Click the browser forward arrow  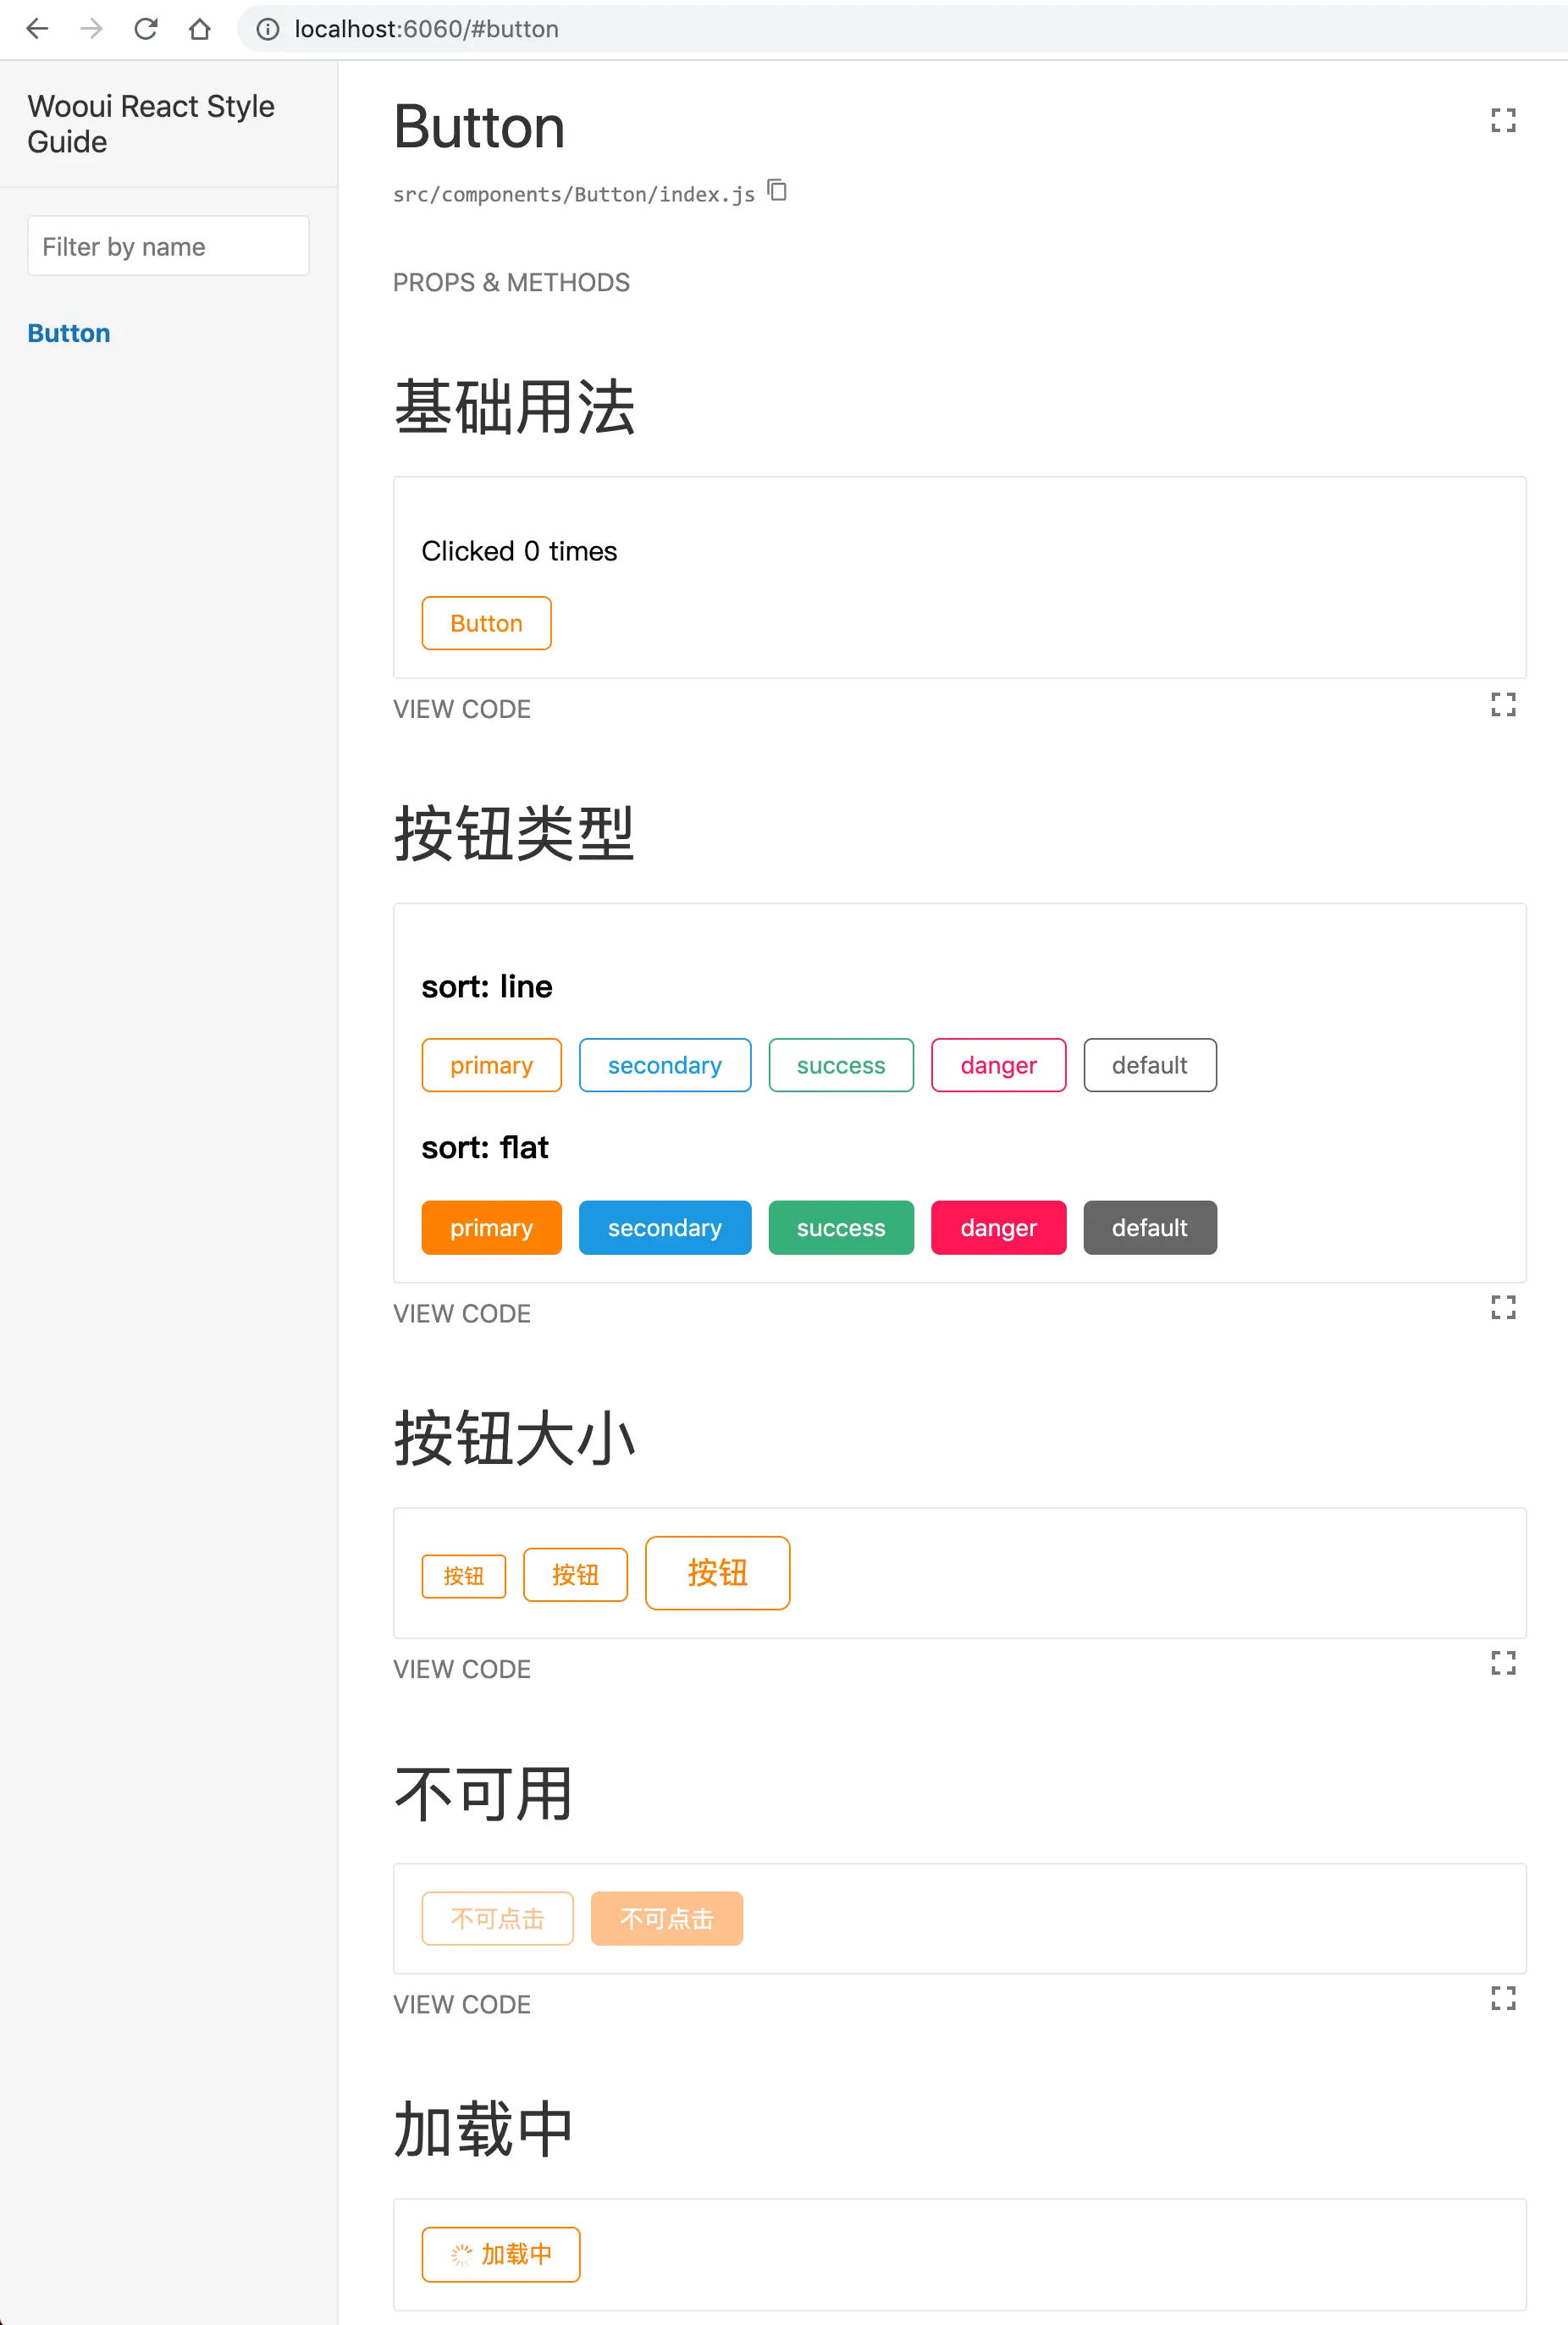91,29
